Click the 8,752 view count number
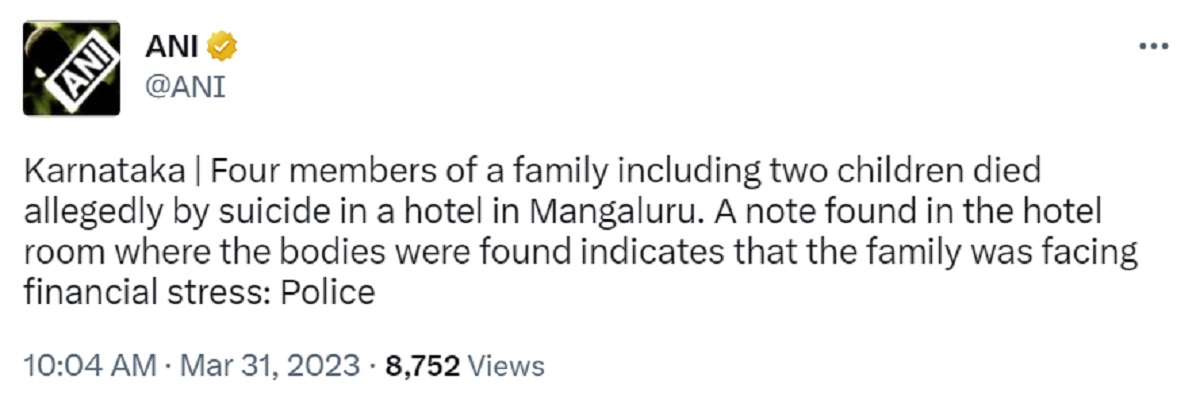This screenshot has height=400, width=1200. click(422, 366)
